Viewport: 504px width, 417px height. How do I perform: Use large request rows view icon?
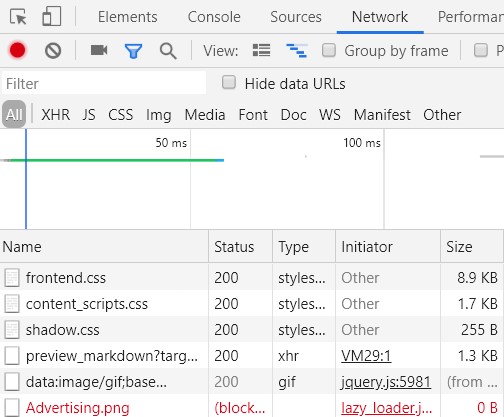coord(262,50)
